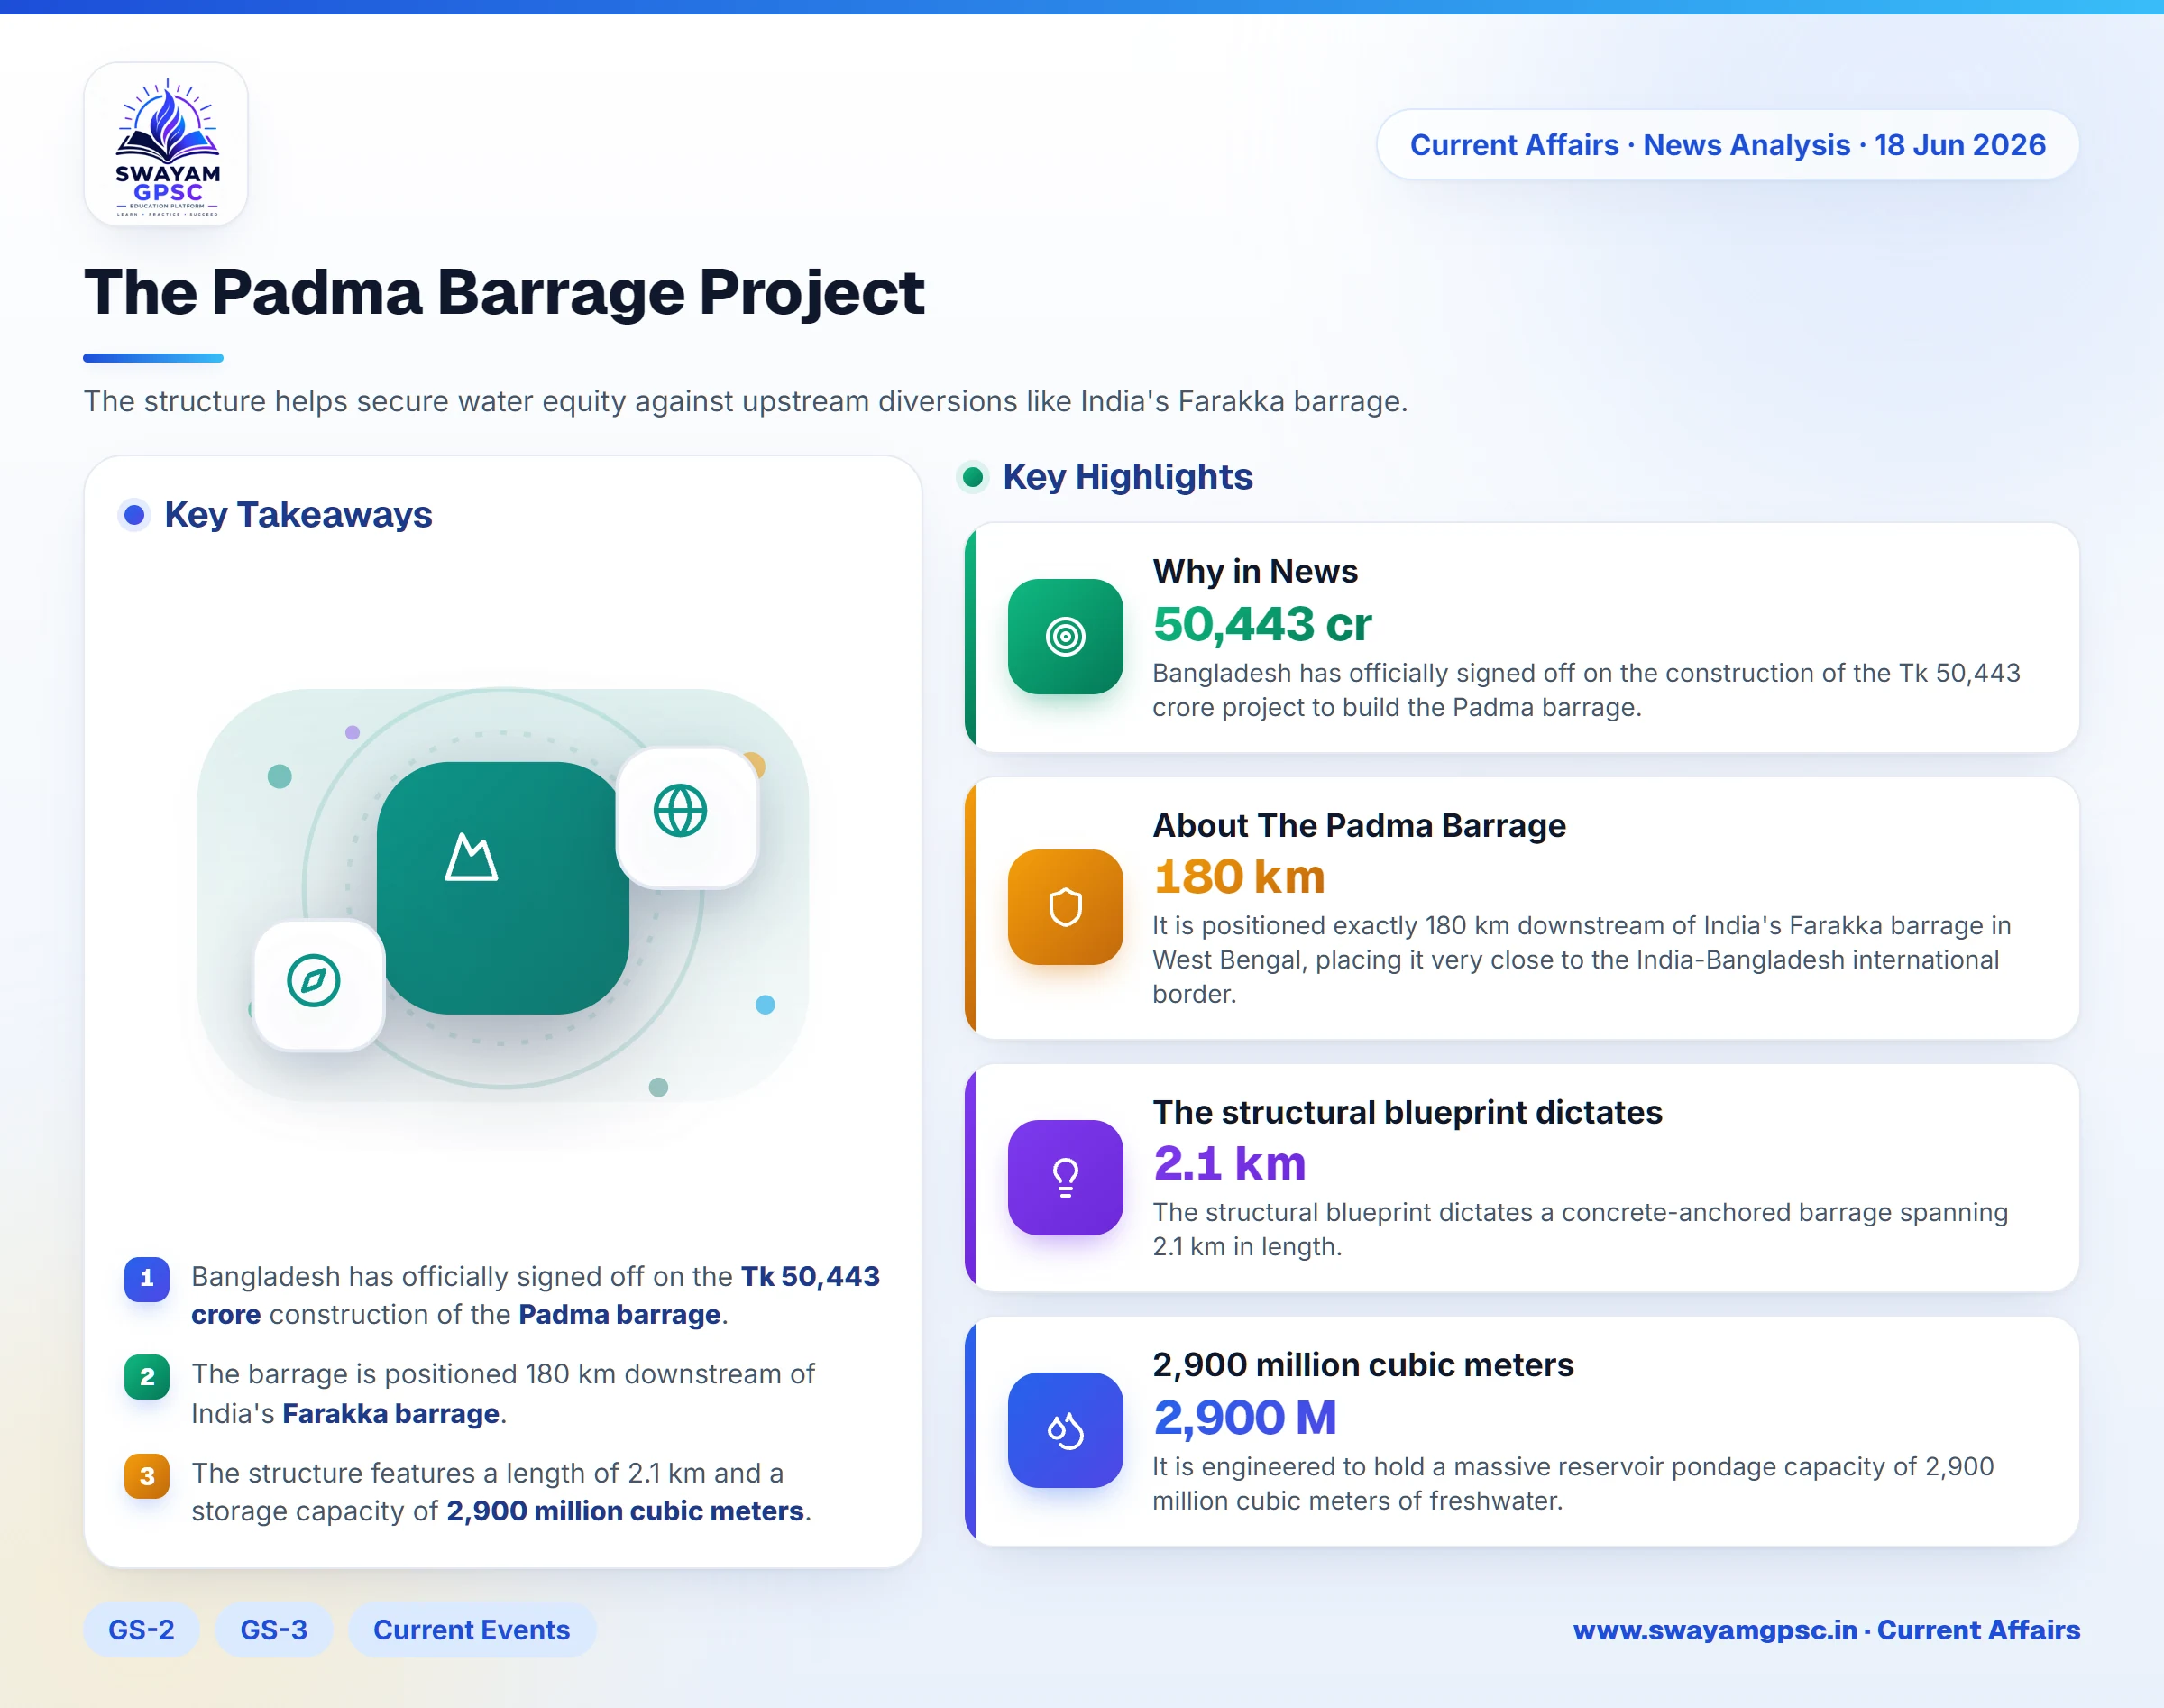Image resolution: width=2164 pixels, height=1708 pixels.
Task: Select the orange shield icon for About The Padma Barrage
Action: point(1065,907)
